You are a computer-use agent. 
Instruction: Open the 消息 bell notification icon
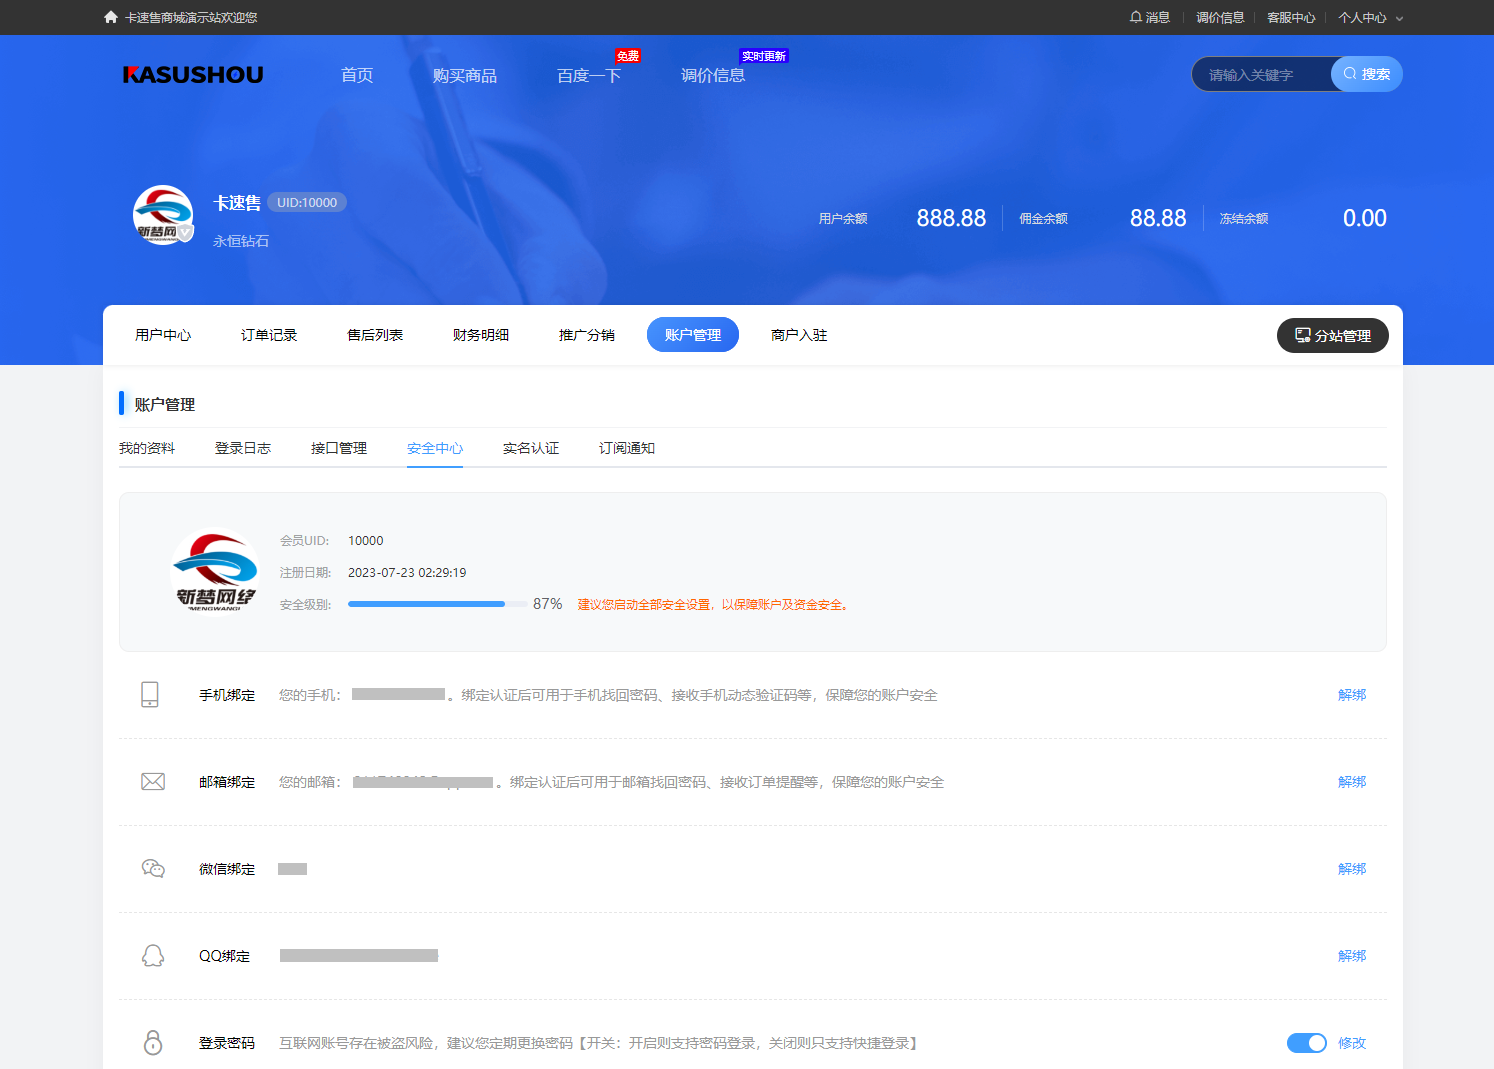(1136, 17)
